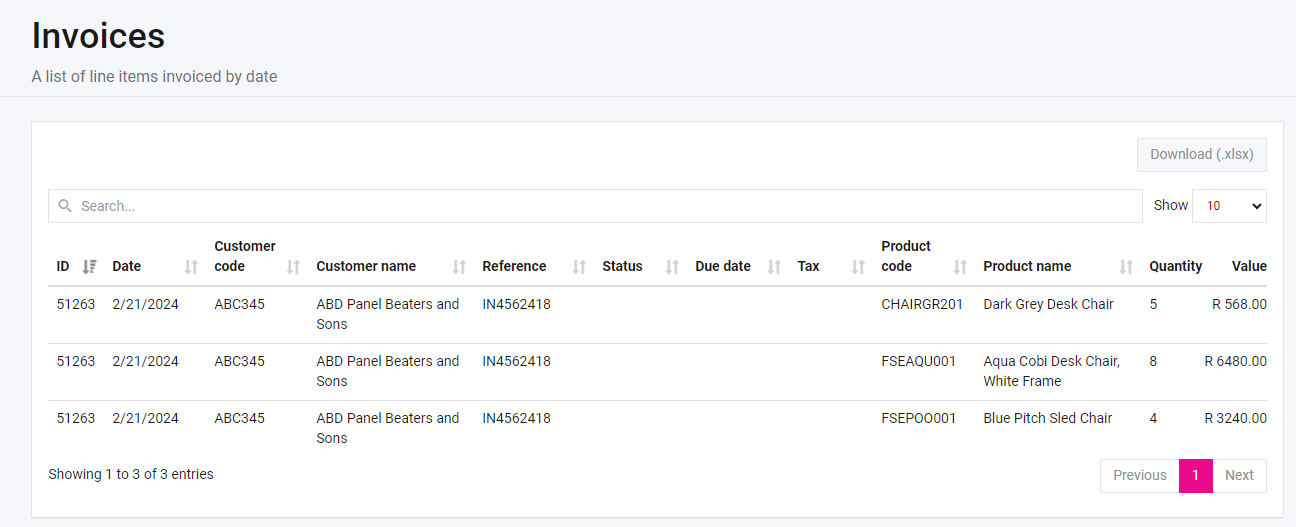The width and height of the screenshot is (1296, 527).
Task: Click the Next page button
Action: coord(1239,476)
